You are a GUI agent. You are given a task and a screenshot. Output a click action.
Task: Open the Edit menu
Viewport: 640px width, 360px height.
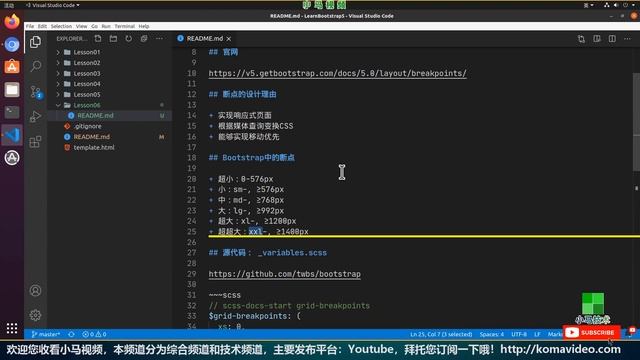pyautogui.click(x=42, y=26)
